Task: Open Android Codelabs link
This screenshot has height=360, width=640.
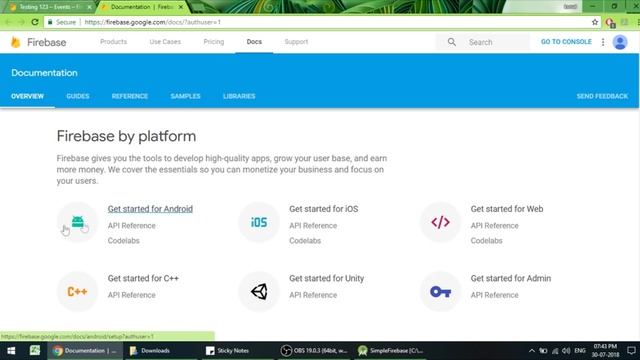Action: click(x=124, y=241)
